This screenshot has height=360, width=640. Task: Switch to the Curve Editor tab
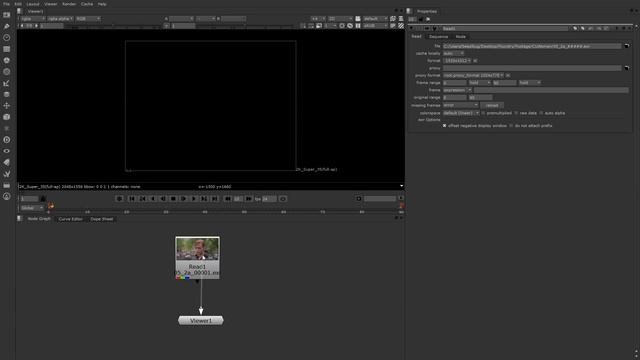(70, 219)
